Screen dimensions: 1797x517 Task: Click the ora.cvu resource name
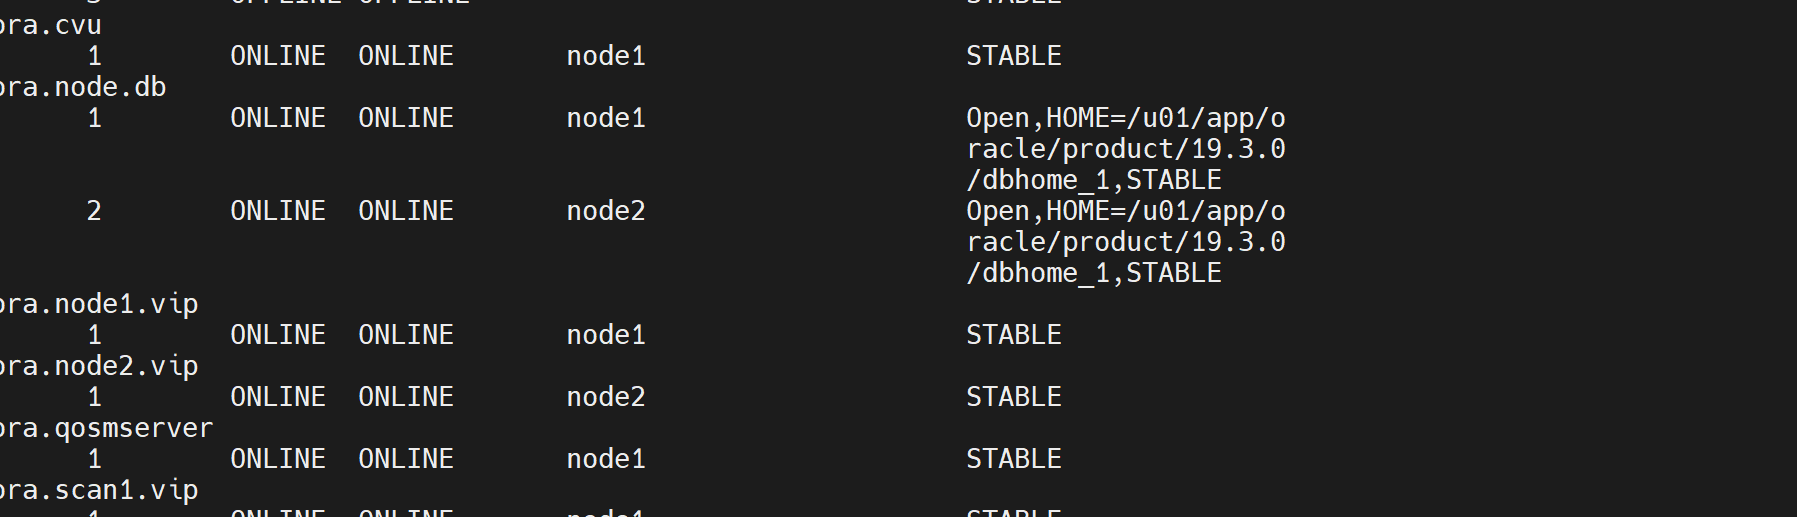pos(50,25)
